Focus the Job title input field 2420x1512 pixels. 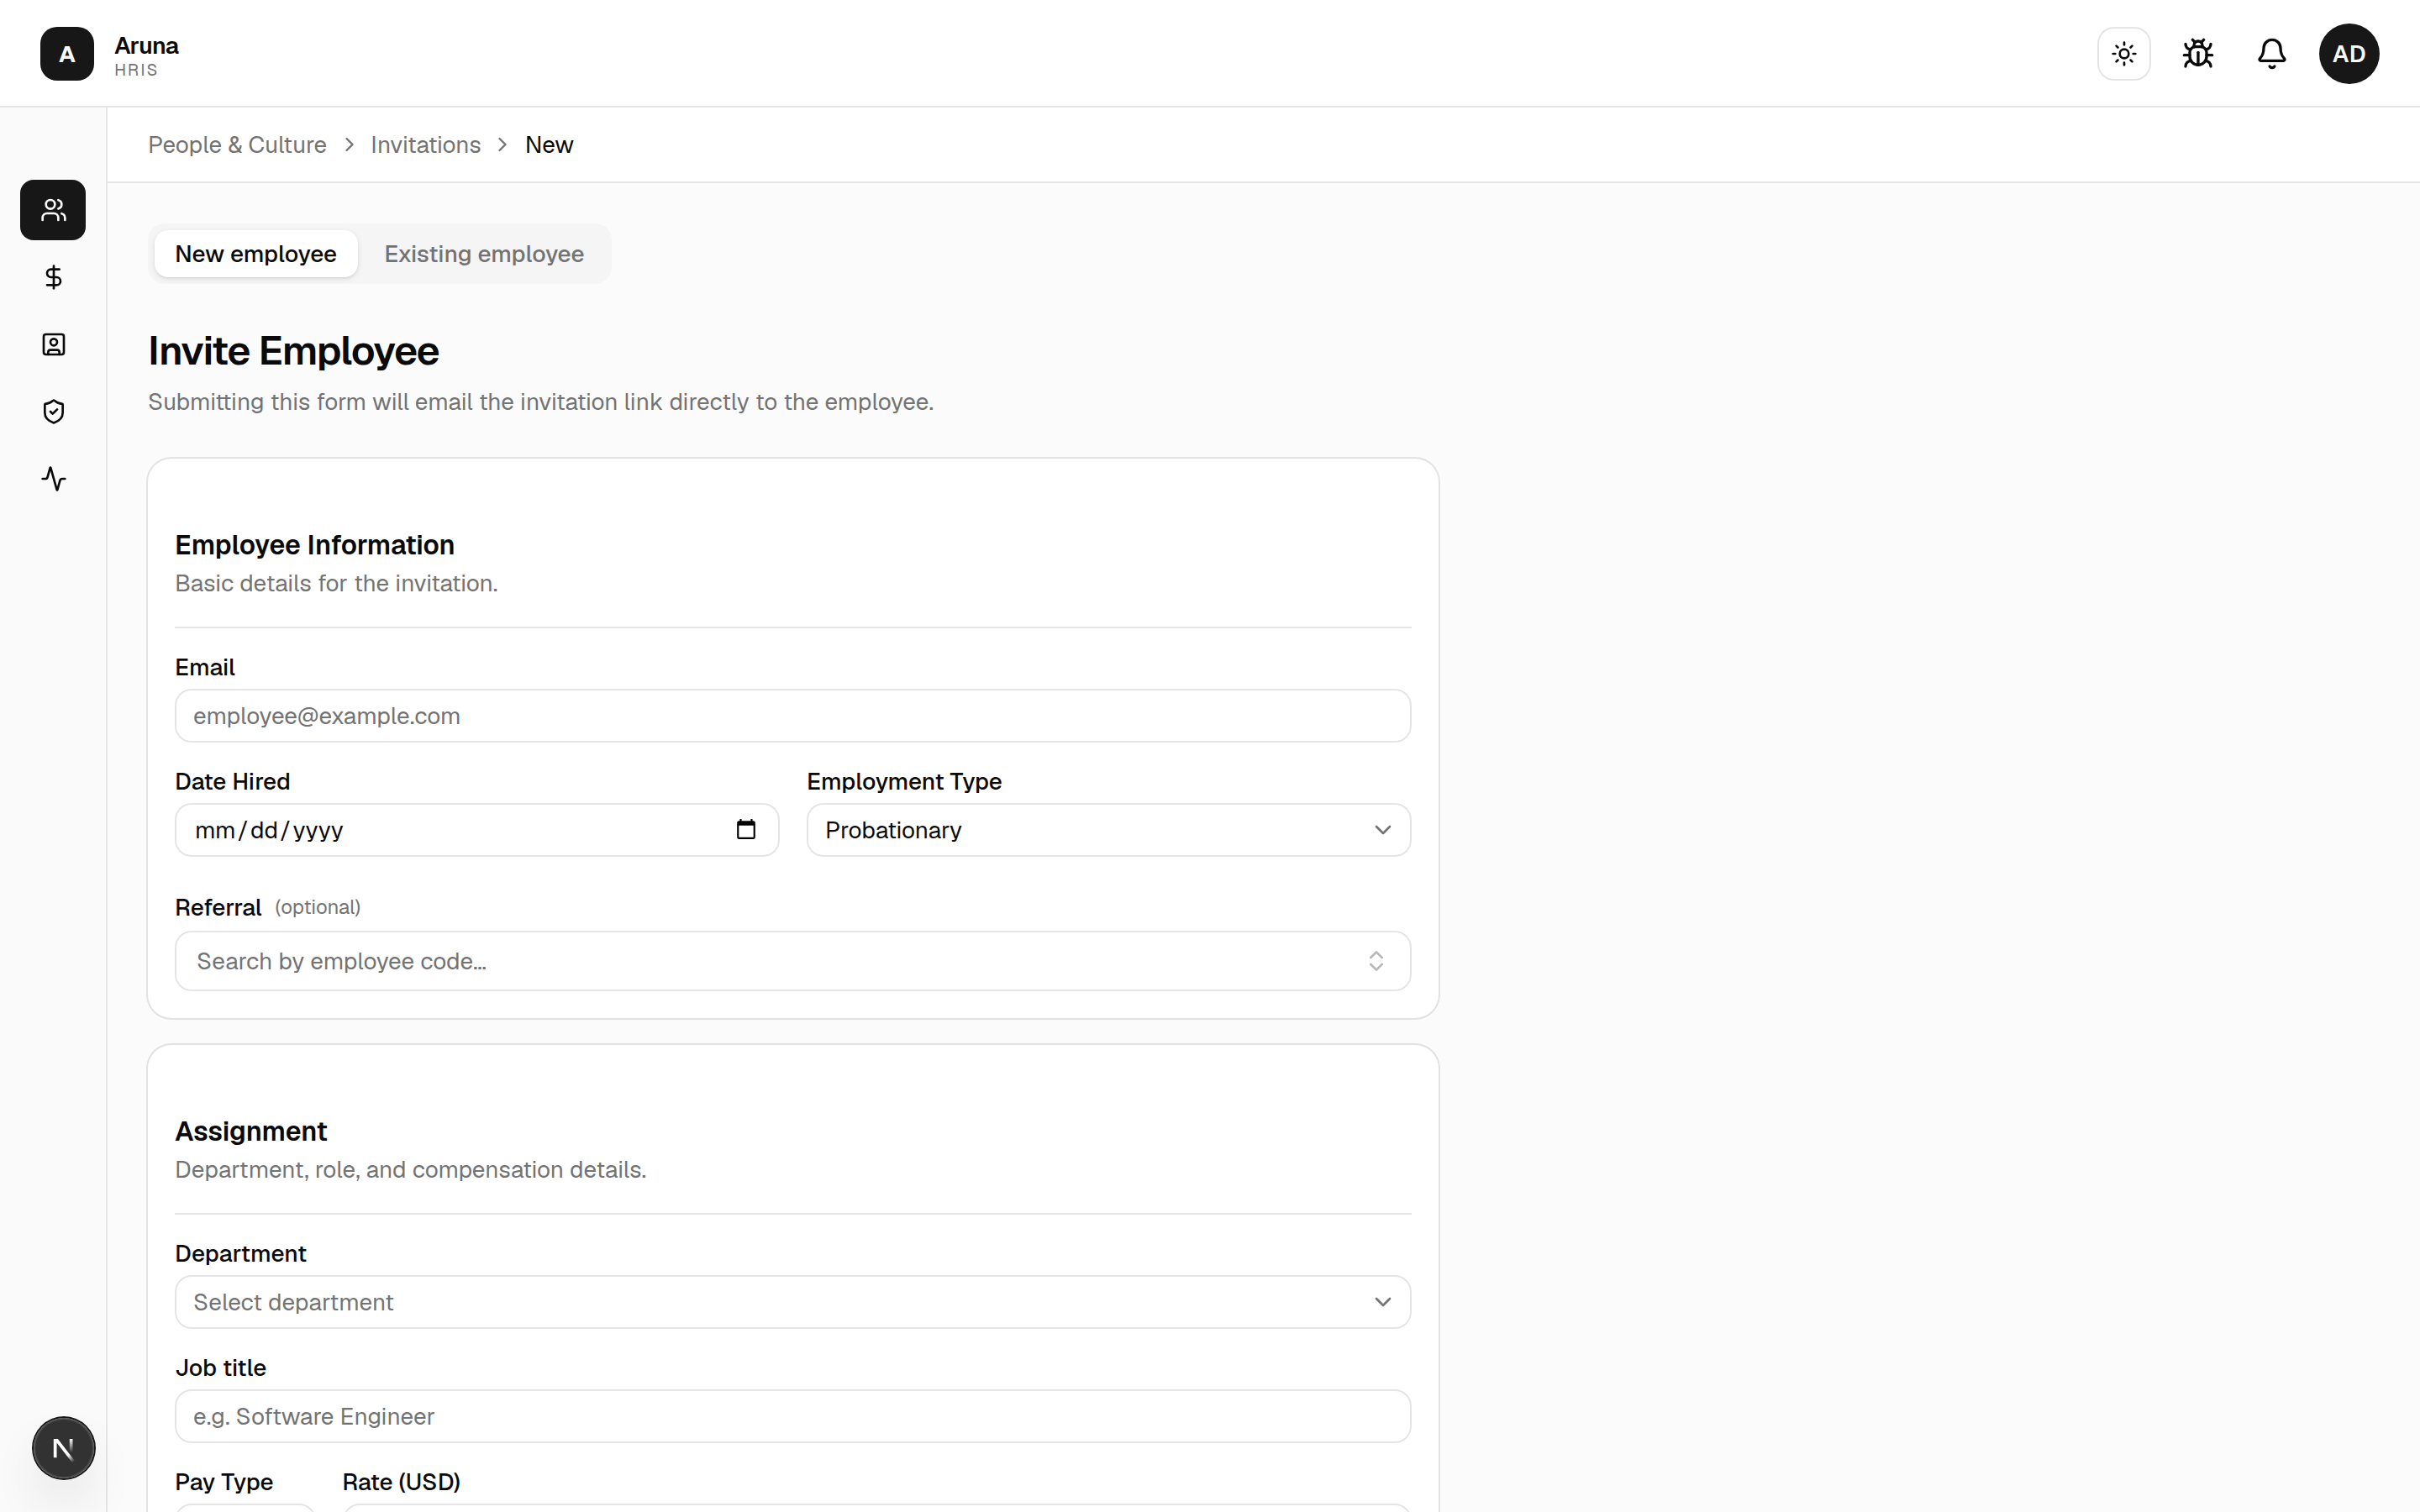click(793, 1416)
